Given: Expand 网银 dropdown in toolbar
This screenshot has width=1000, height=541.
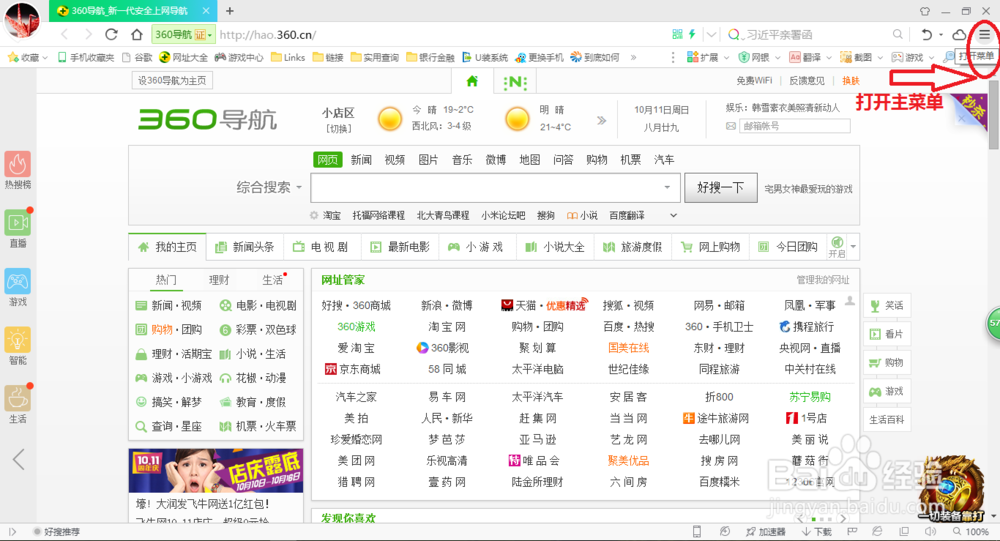Looking at the screenshot, I should point(777,57).
